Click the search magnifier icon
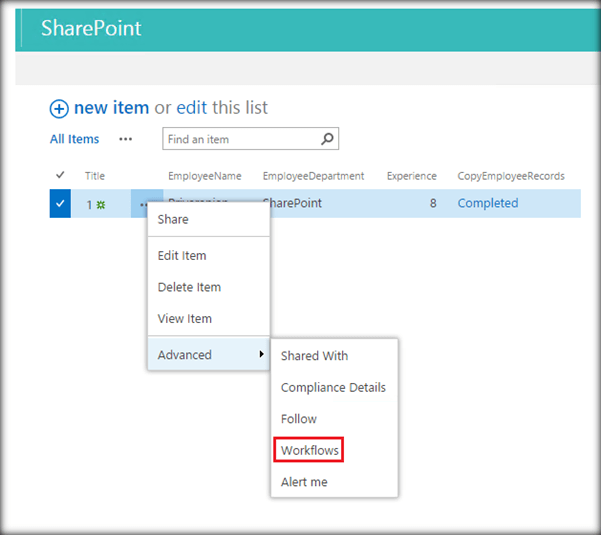Screen dimensions: 601x535 pyautogui.click(x=327, y=139)
